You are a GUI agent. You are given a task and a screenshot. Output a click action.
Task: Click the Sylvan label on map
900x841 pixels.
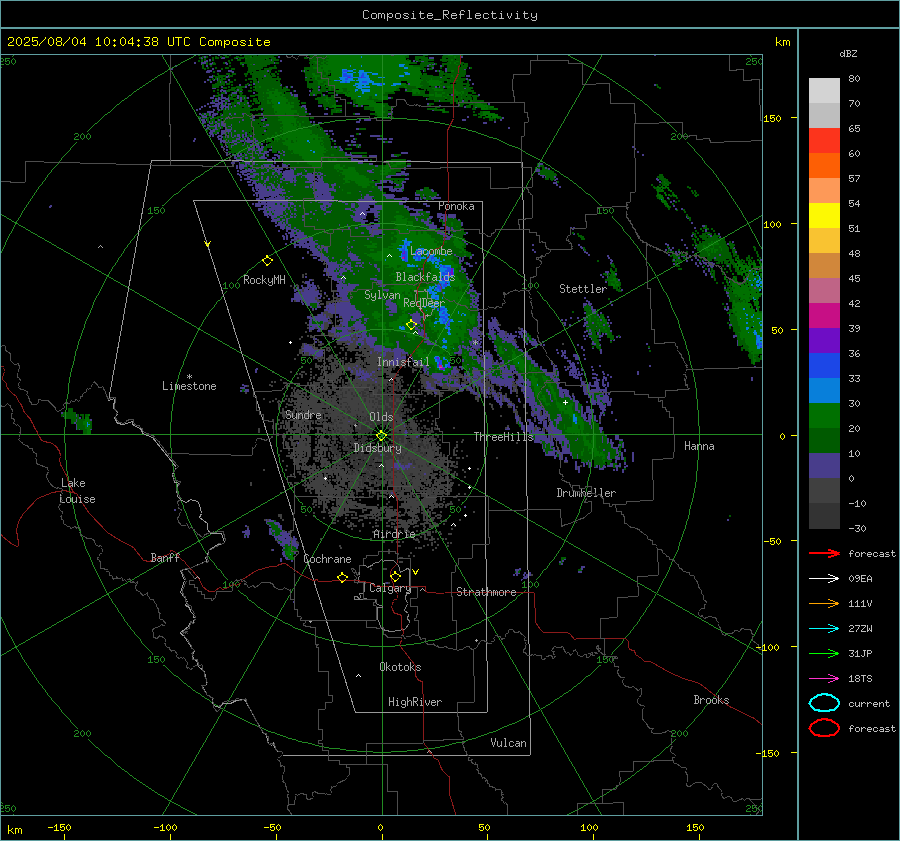[382, 295]
